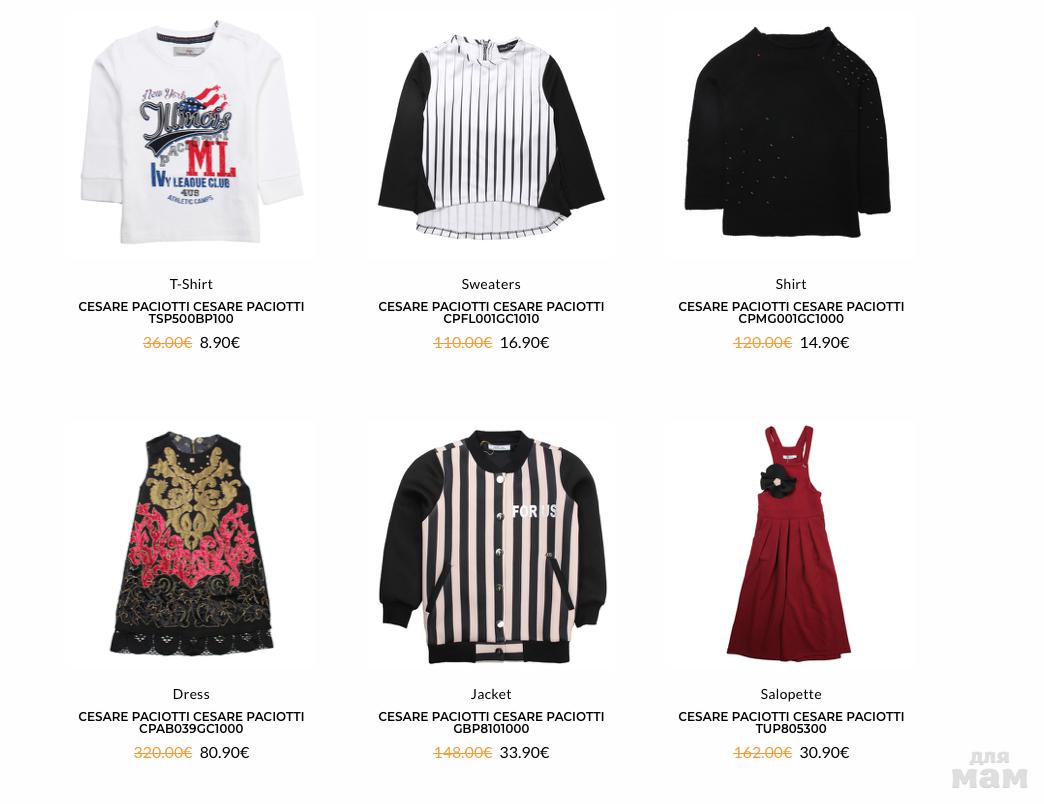Click the T-Shirt category label
The image size is (1044, 804).
click(x=191, y=284)
